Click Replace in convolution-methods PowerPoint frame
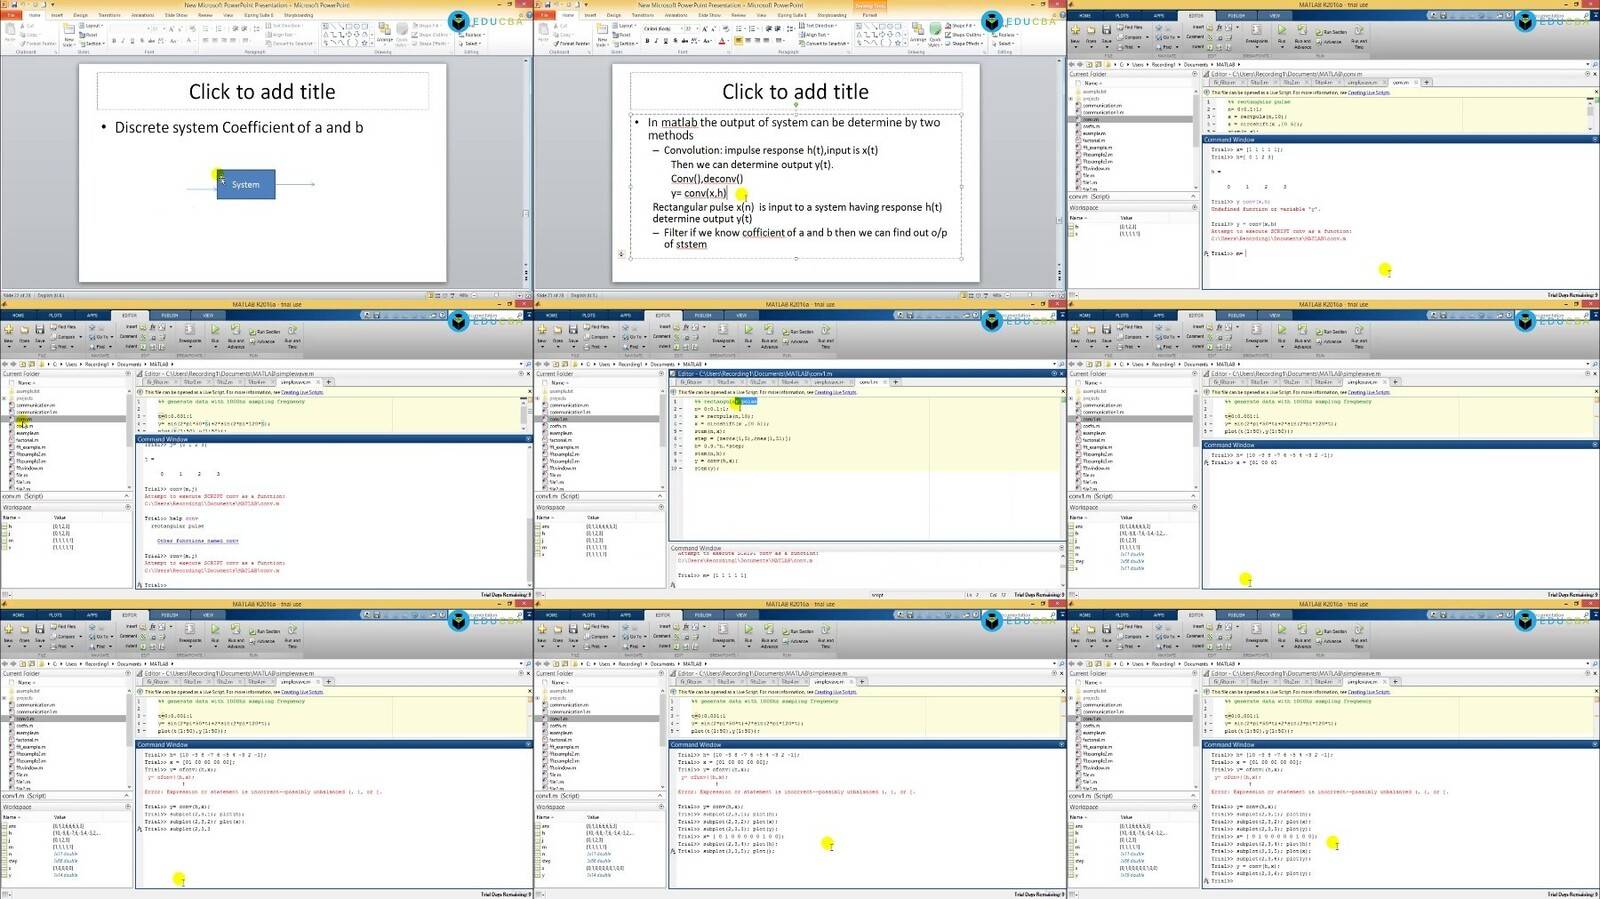The height and width of the screenshot is (899, 1600). pyautogui.click(x=1006, y=34)
